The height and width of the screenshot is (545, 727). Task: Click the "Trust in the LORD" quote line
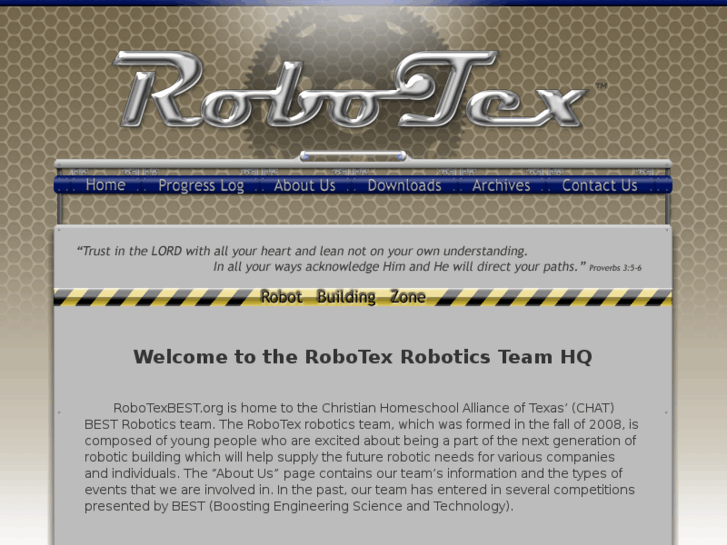point(302,251)
